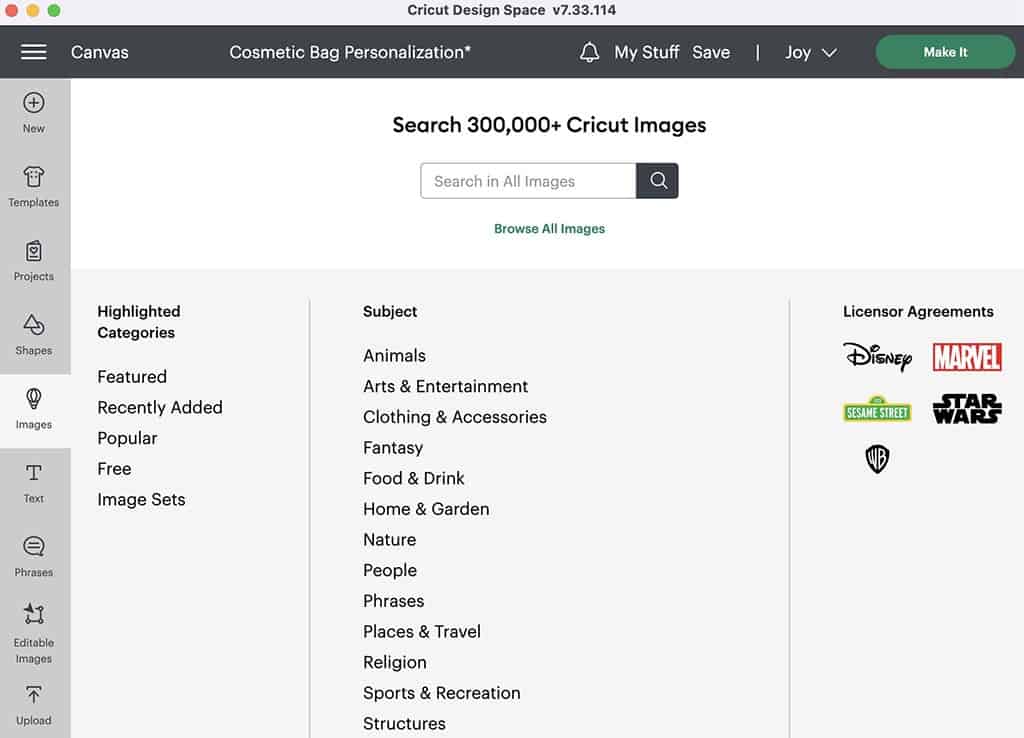
Task: Open the Templates panel
Action: click(34, 187)
